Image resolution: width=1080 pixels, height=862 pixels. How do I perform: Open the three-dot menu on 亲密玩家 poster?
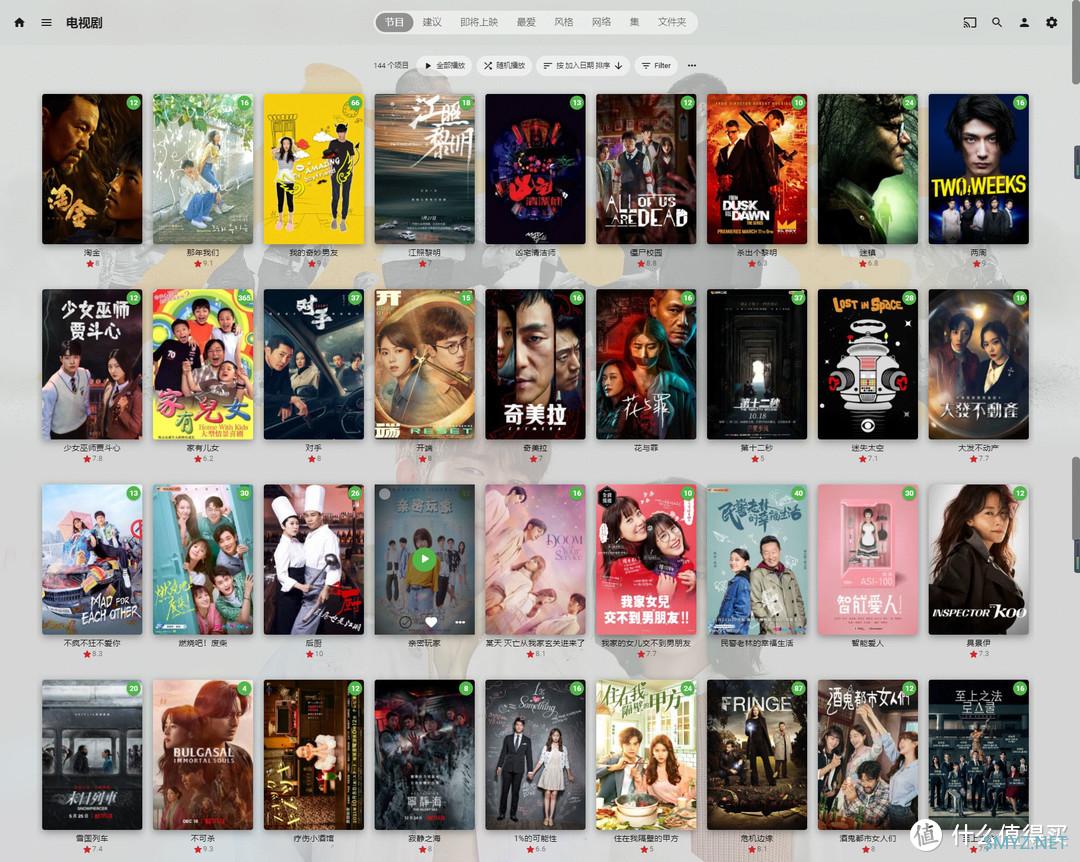pos(460,622)
